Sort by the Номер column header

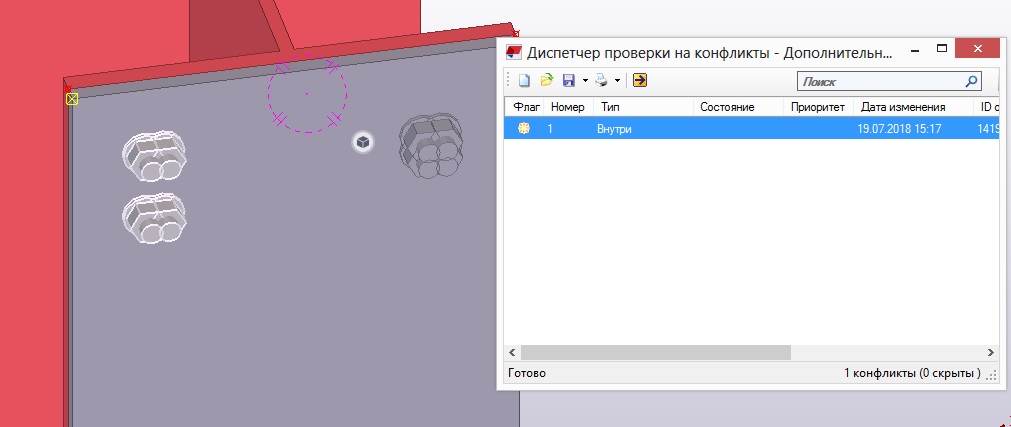[567, 107]
